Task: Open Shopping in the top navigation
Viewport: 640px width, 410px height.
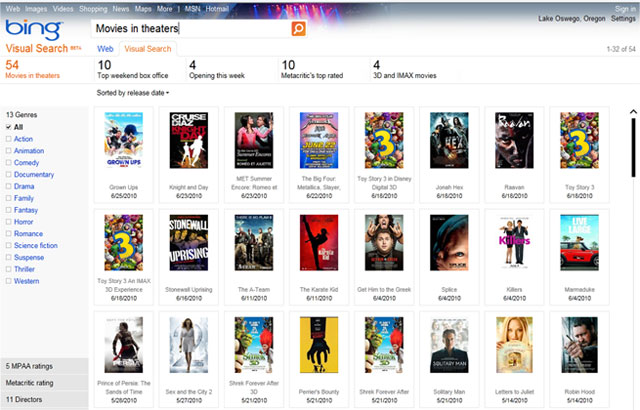Action: (93, 9)
